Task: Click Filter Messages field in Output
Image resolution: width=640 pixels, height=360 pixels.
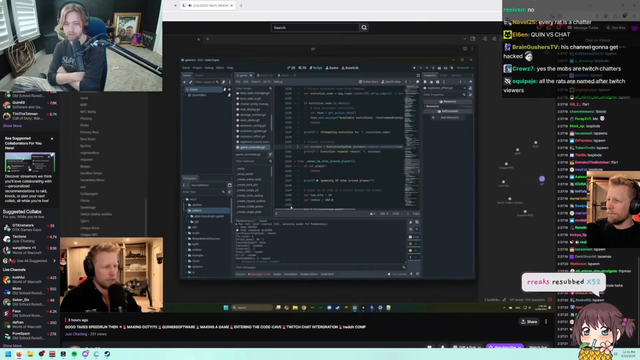Action: 320,267
